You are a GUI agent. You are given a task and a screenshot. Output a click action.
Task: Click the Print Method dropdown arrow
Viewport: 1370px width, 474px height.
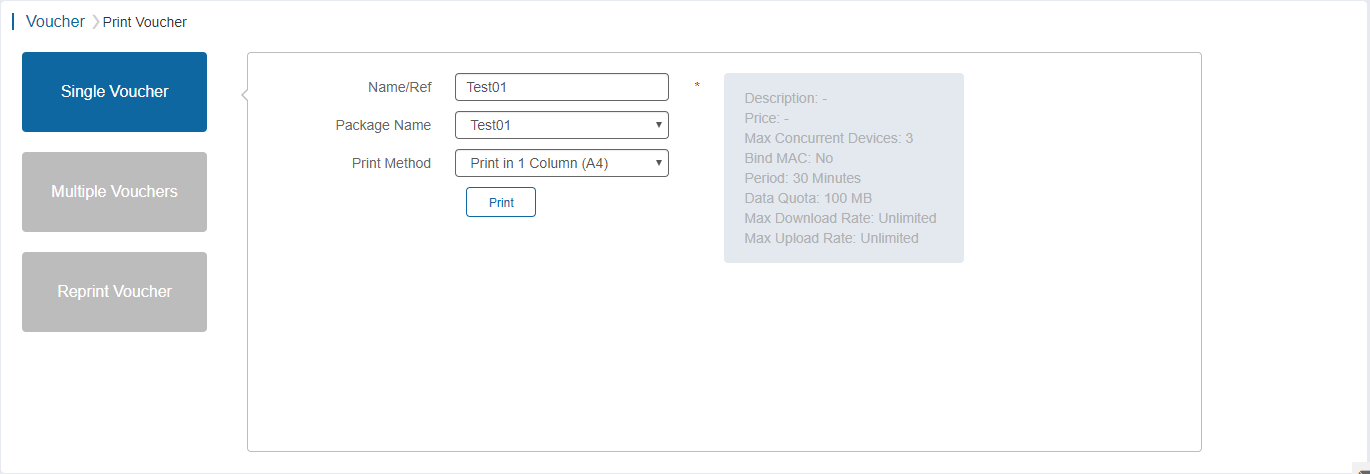click(658, 163)
